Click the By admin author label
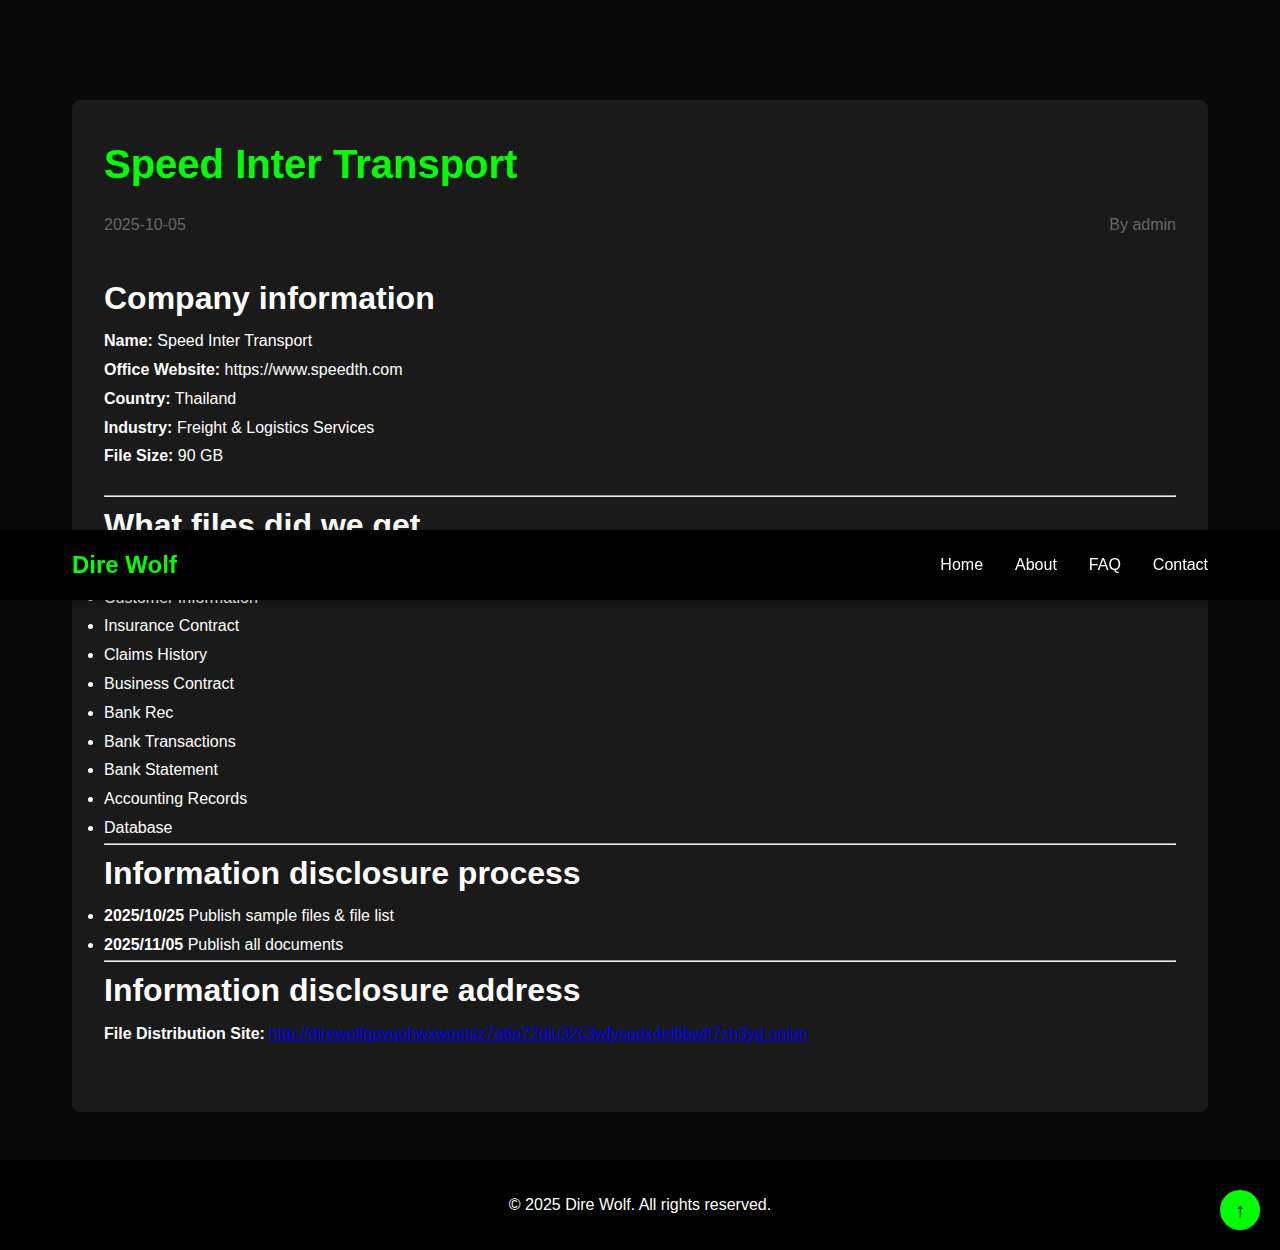Image resolution: width=1280 pixels, height=1250 pixels. [1142, 225]
